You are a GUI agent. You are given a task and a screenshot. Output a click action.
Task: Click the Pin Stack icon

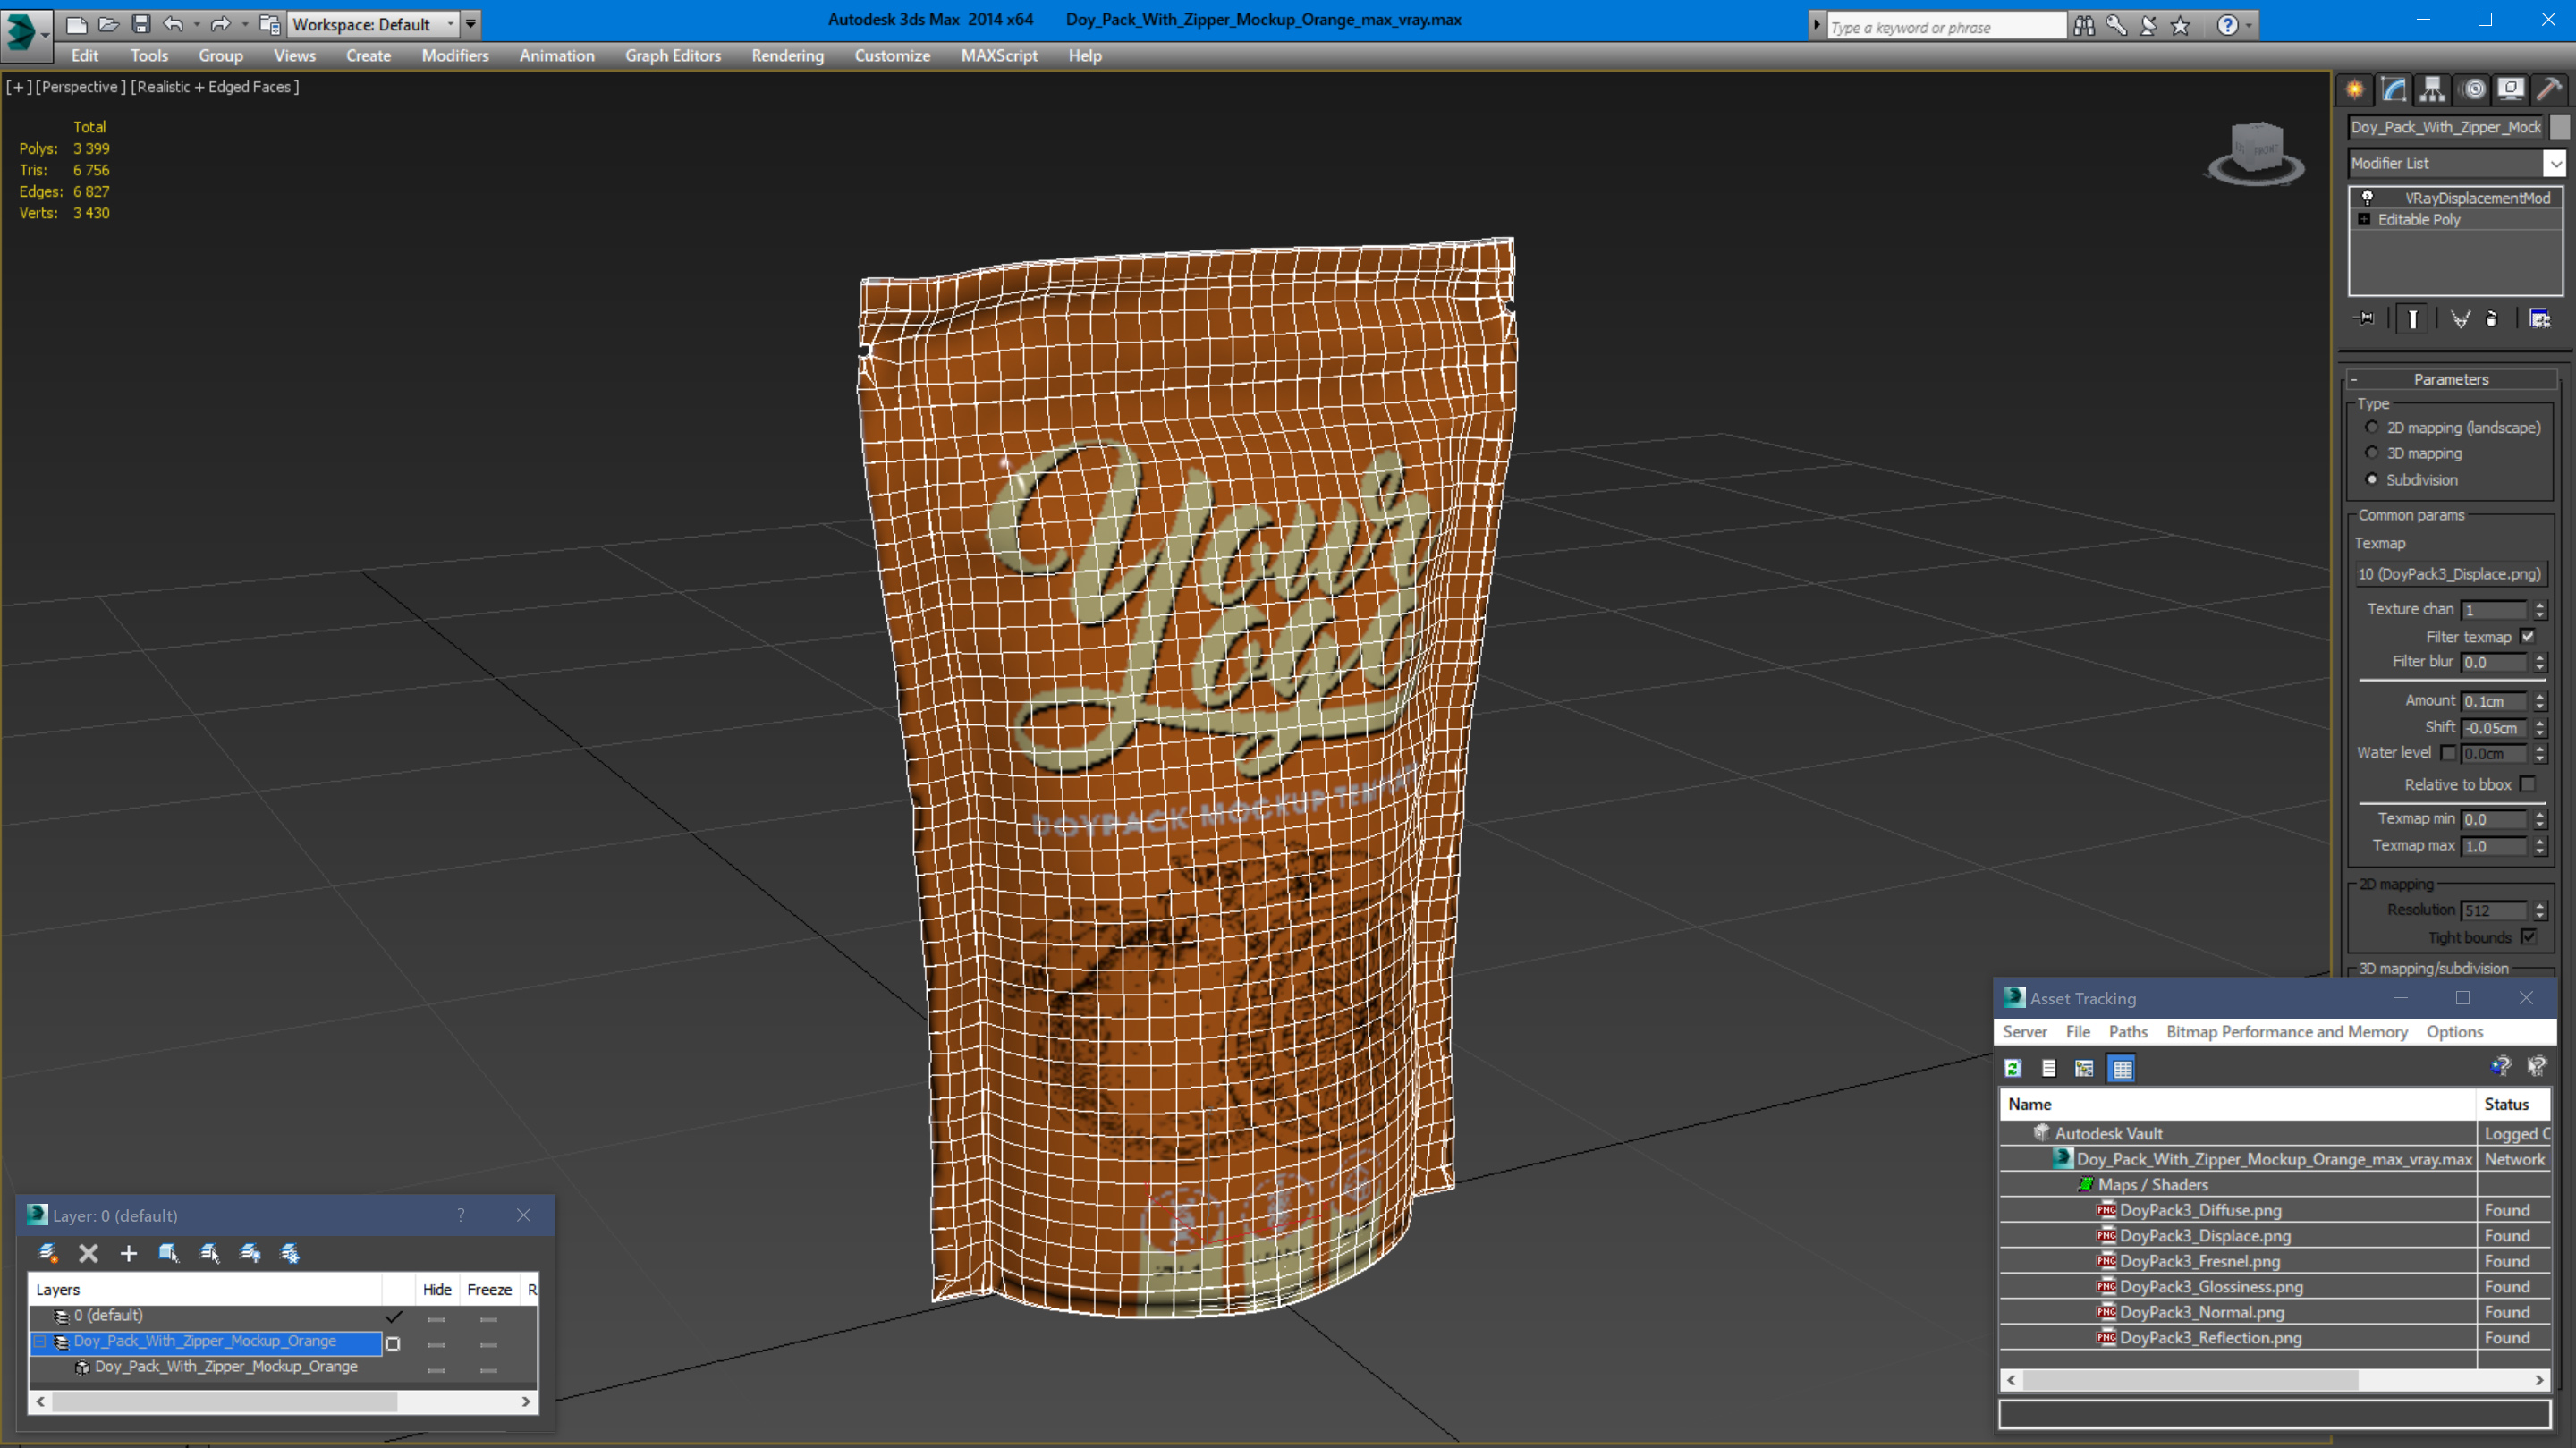pos(2365,319)
